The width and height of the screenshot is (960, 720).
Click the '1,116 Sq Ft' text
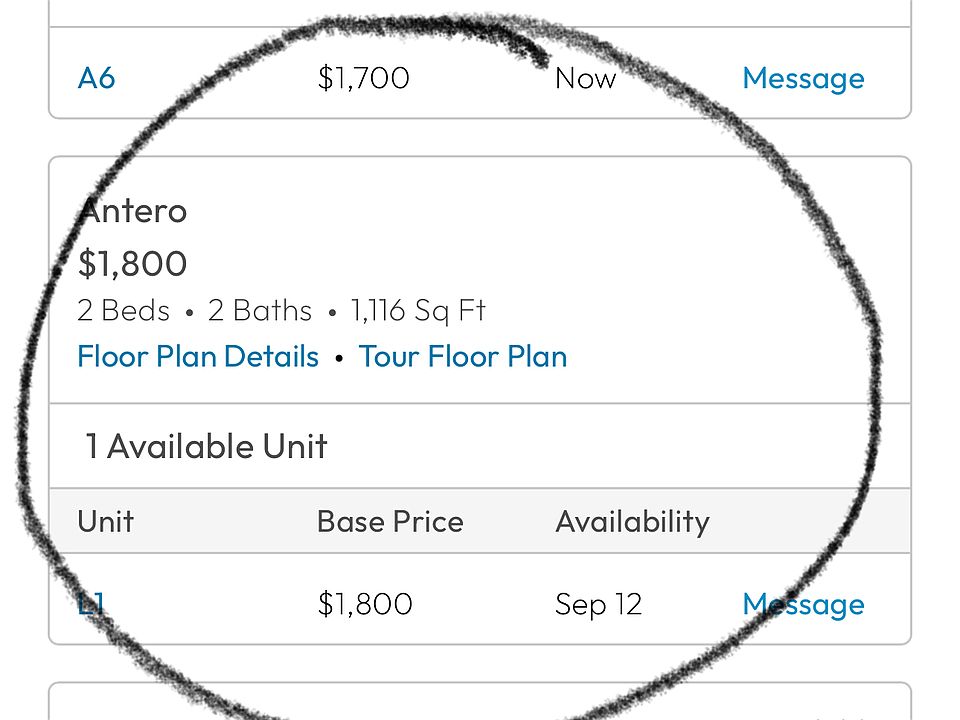(417, 311)
